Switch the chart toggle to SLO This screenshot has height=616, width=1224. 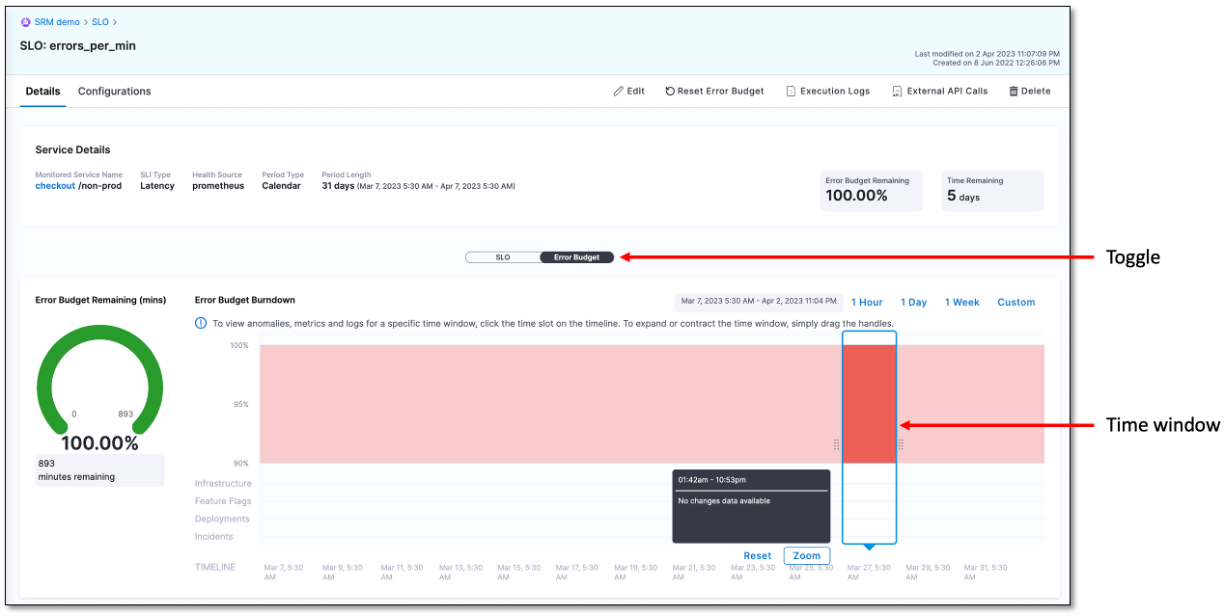click(502, 257)
